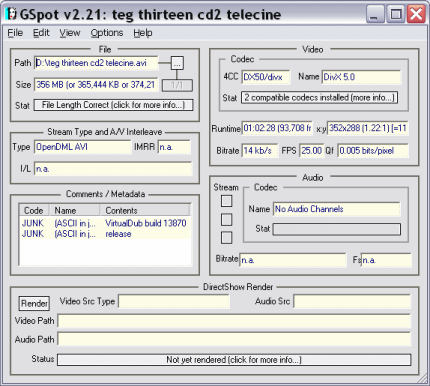This screenshot has width=430, height=386.
Task: Click the video Bitrate field '14 kb/s'
Action: [x=260, y=151]
